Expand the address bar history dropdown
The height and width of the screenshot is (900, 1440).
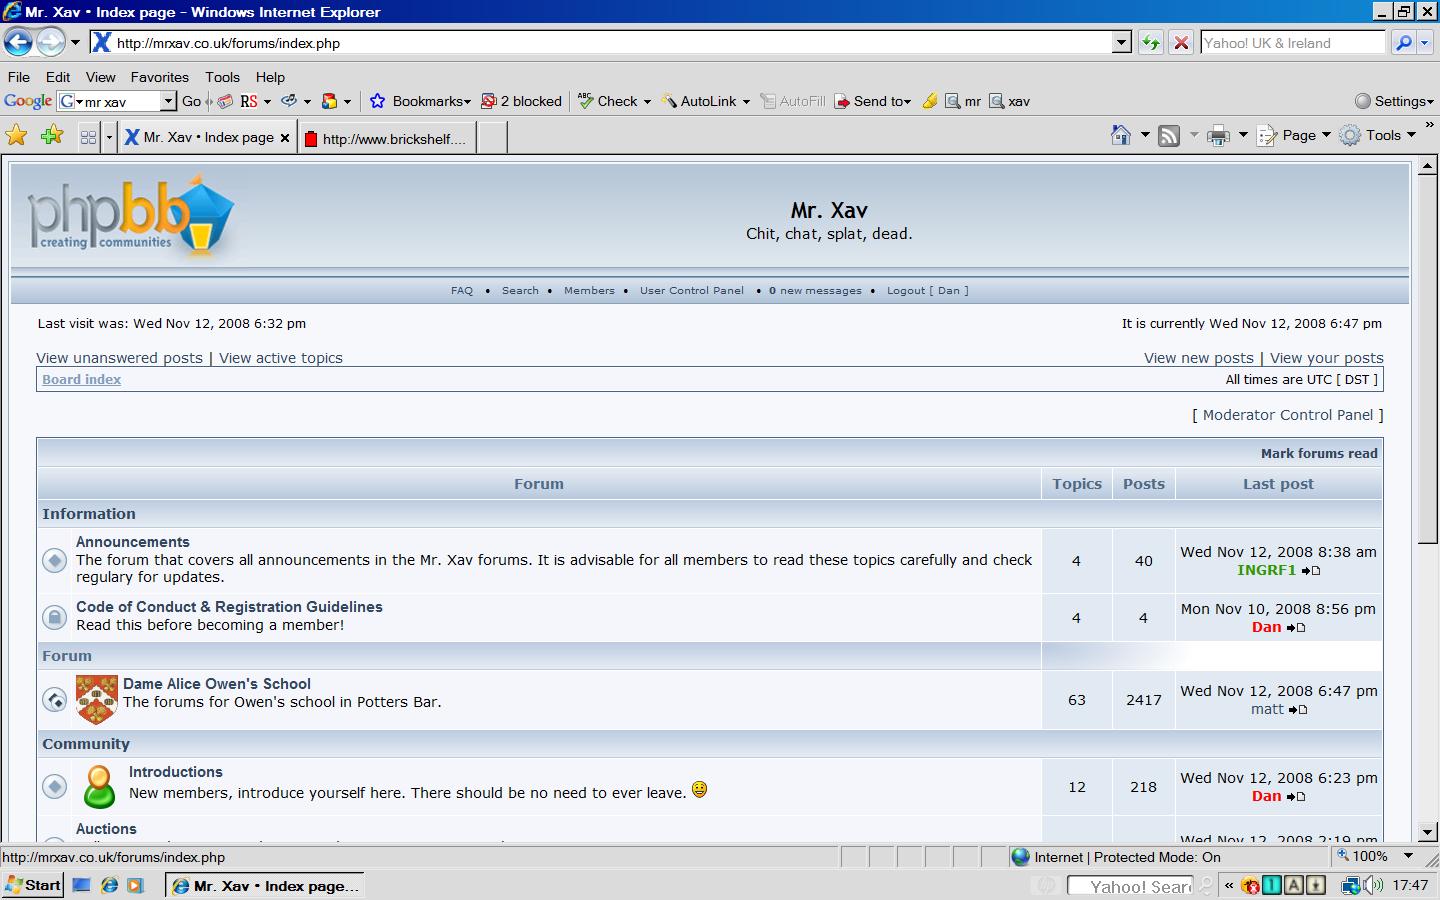pyautogui.click(x=1121, y=43)
